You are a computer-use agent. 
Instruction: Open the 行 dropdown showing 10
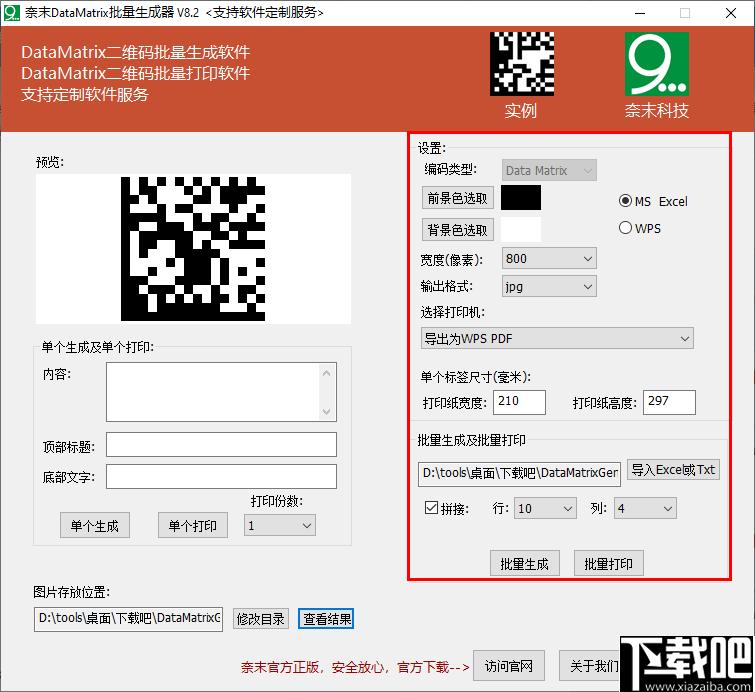coord(545,509)
